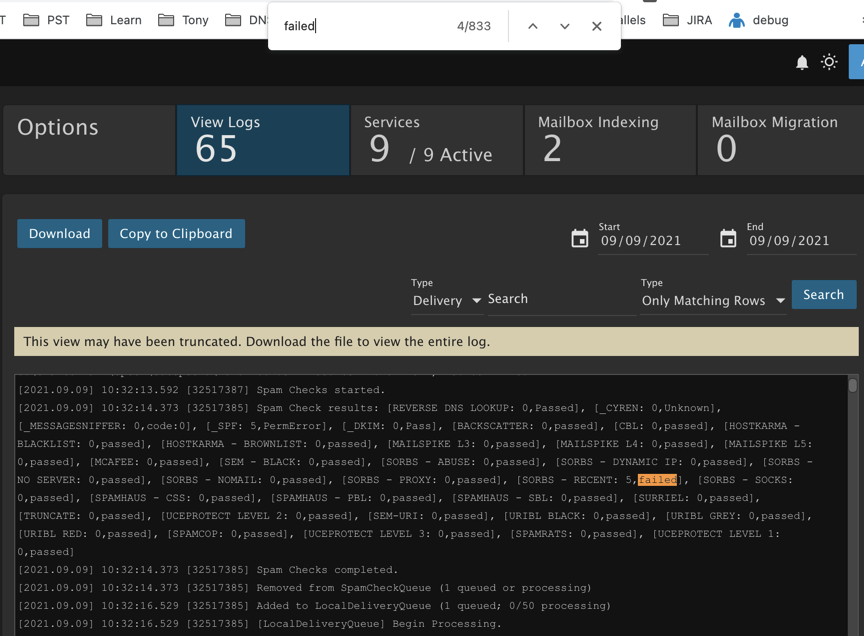Screen dimensions: 864x636
Task: Go to next find match arrow
Action: (x=565, y=26)
